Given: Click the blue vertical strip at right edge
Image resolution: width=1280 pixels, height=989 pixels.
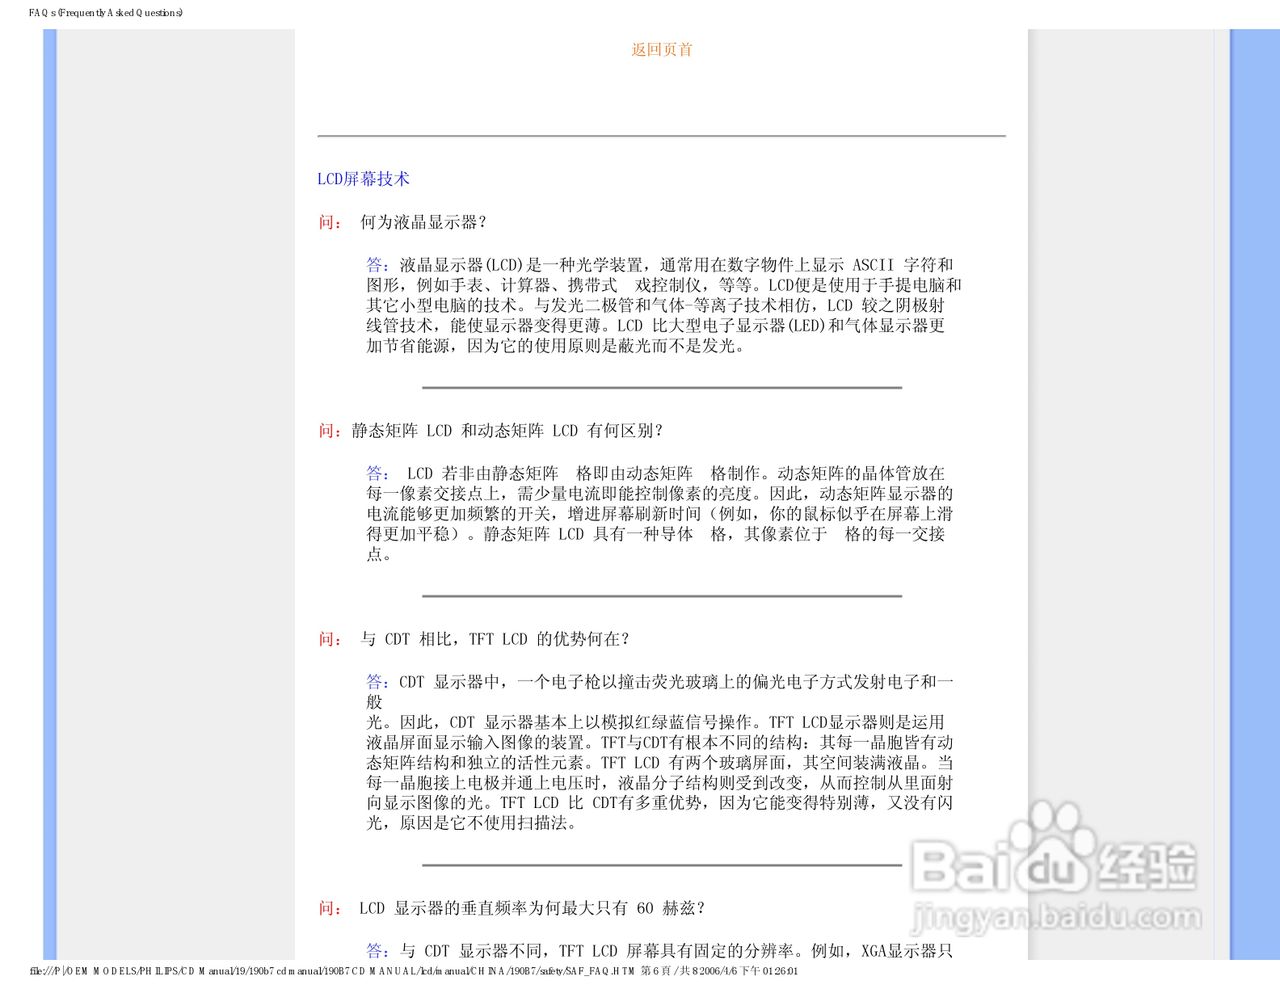Looking at the screenshot, I should tap(1254, 494).
